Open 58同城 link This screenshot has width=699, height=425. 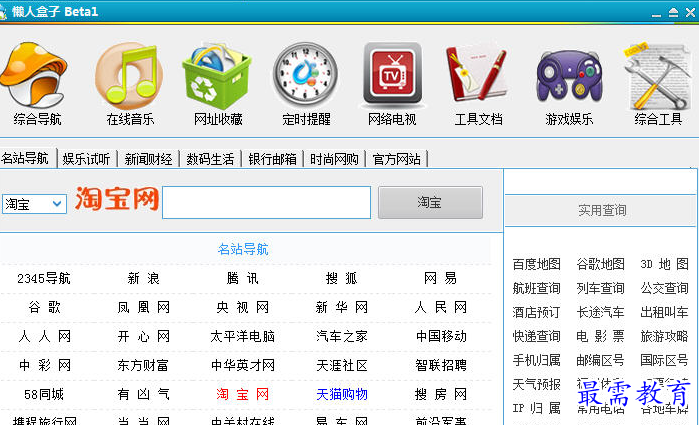[x=44, y=394]
